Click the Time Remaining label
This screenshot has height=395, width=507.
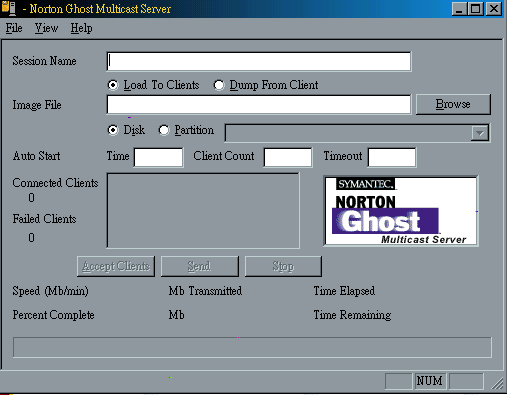(x=352, y=315)
